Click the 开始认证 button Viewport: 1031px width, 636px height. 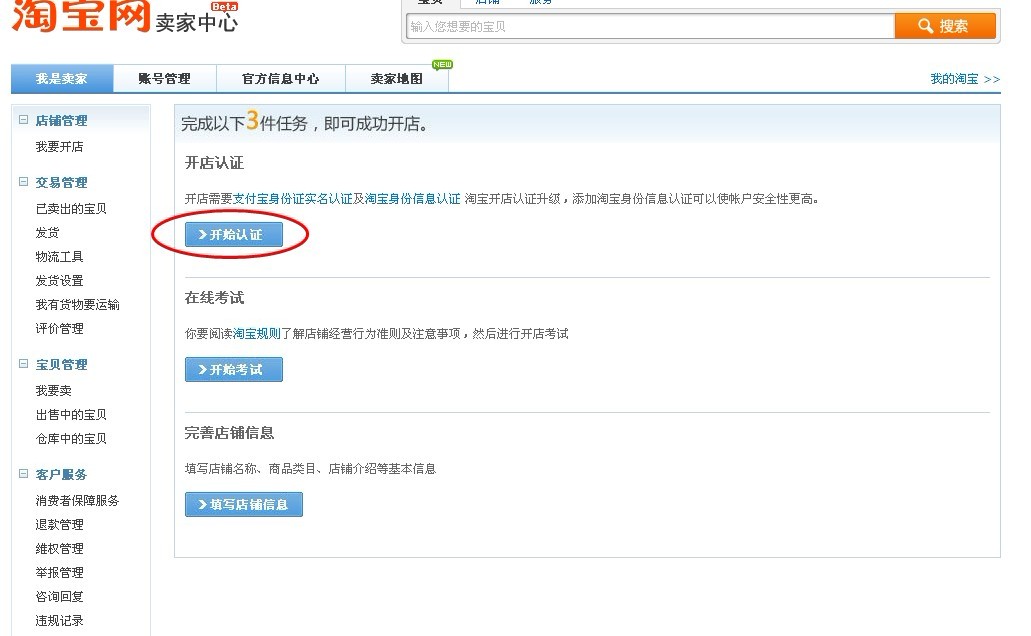235,233
